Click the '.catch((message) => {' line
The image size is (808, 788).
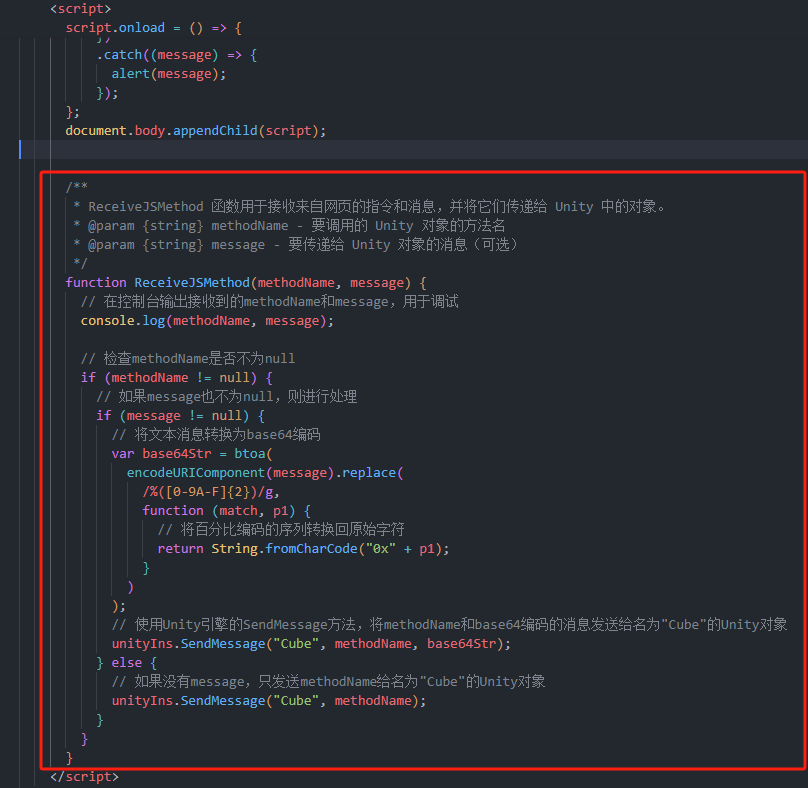point(177,55)
